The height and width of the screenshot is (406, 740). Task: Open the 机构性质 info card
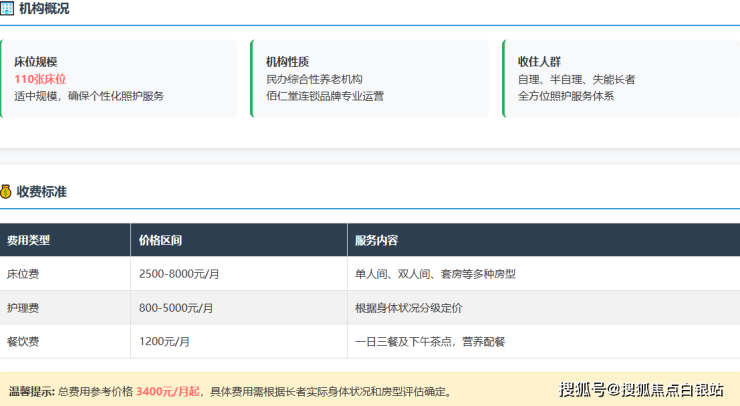click(369, 78)
